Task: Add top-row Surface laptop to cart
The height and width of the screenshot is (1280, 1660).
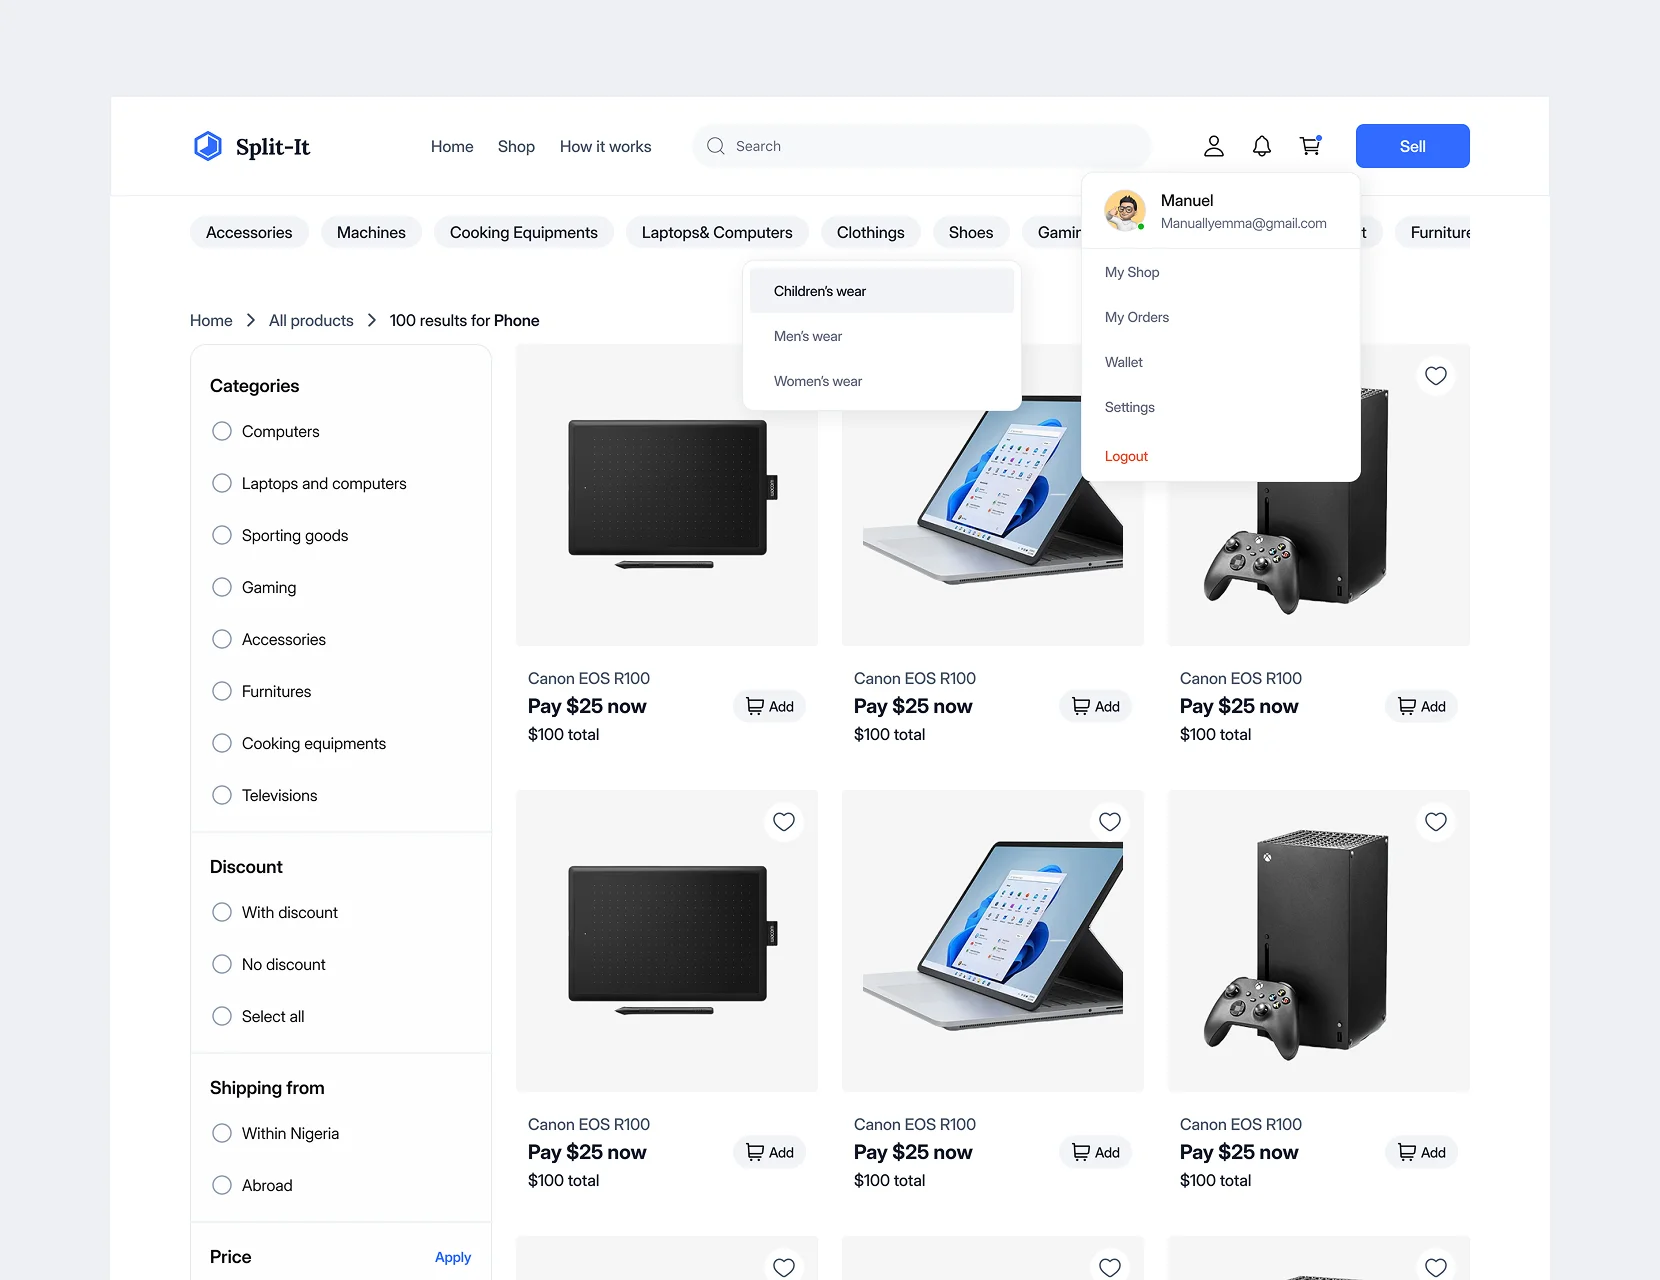Action: click(x=1096, y=706)
